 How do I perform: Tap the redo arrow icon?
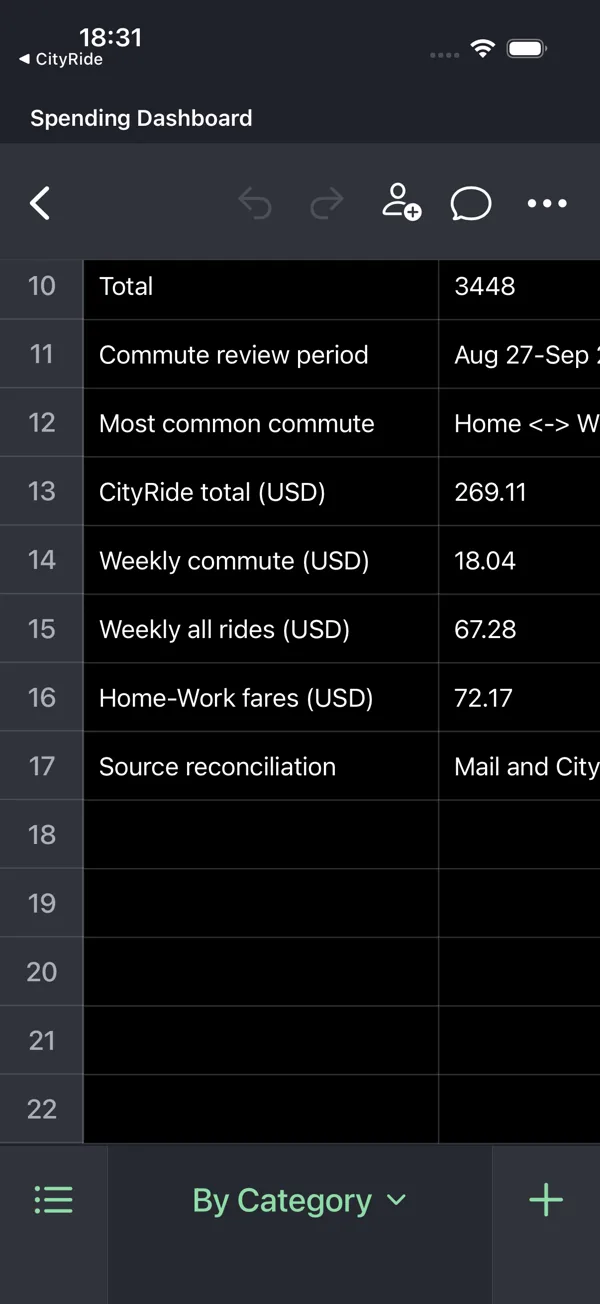[327, 204]
